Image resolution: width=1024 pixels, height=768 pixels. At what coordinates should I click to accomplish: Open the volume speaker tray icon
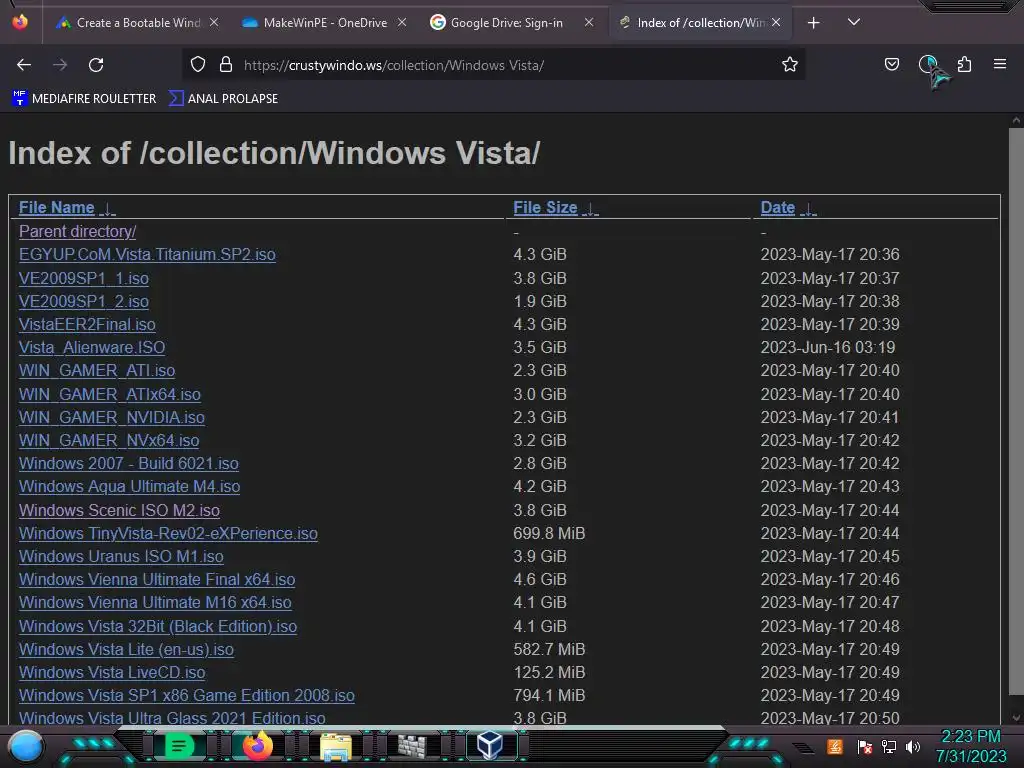pos(912,746)
